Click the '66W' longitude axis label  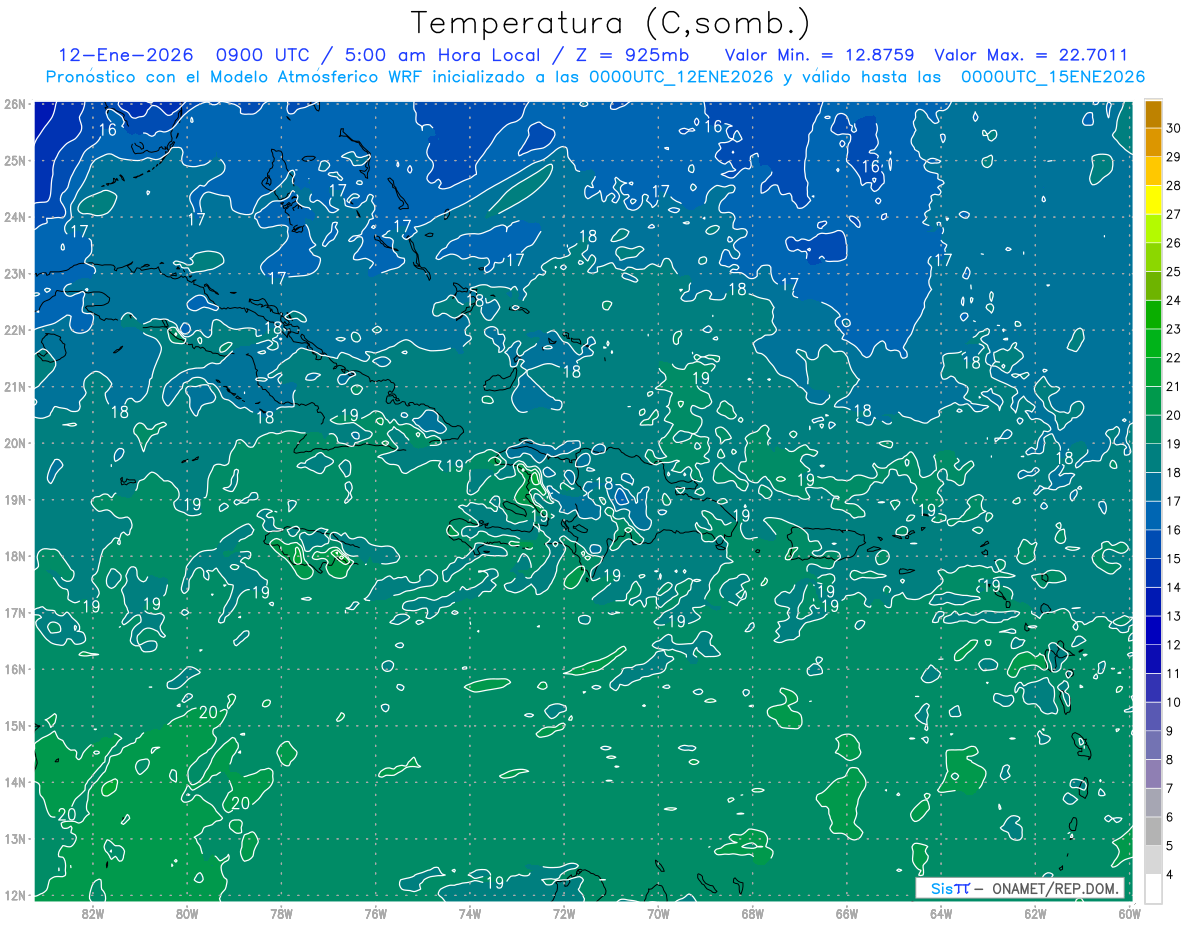coord(846,913)
